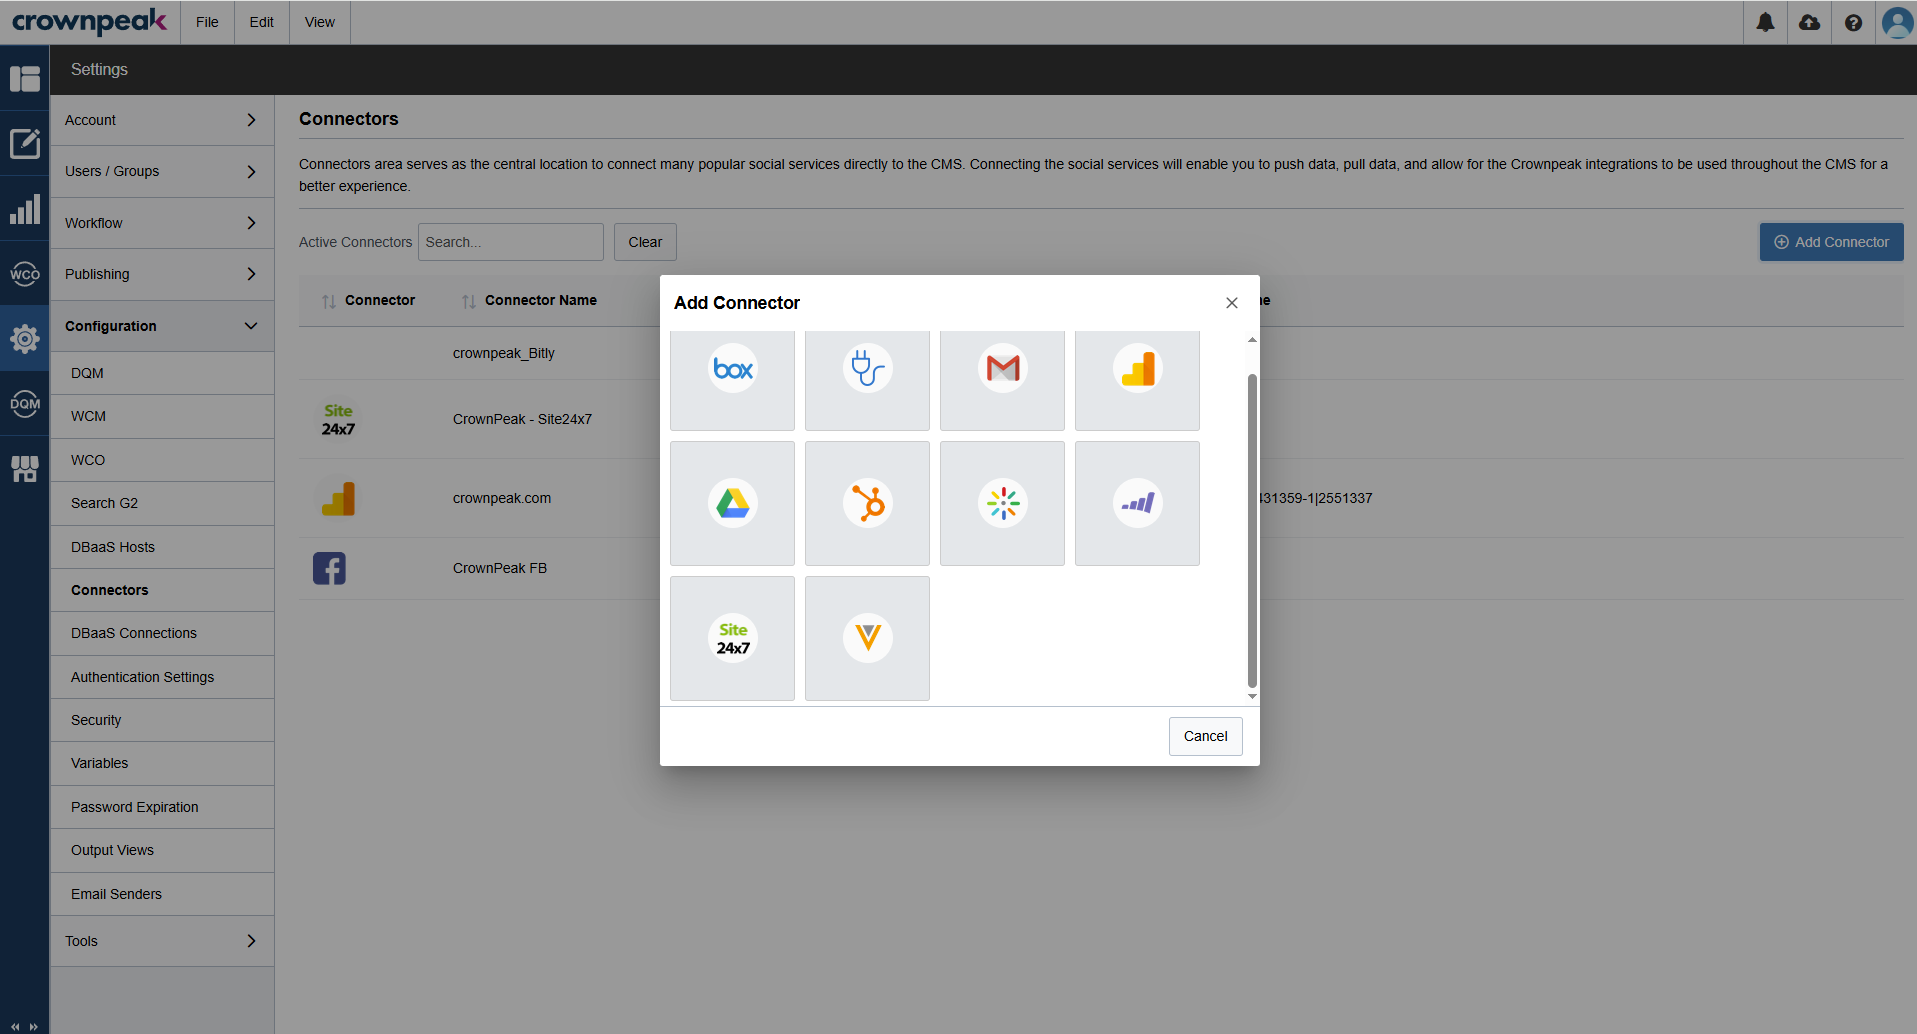Expand the Tools section
Screen dimensions: 1917x1034
coord(162,941)
